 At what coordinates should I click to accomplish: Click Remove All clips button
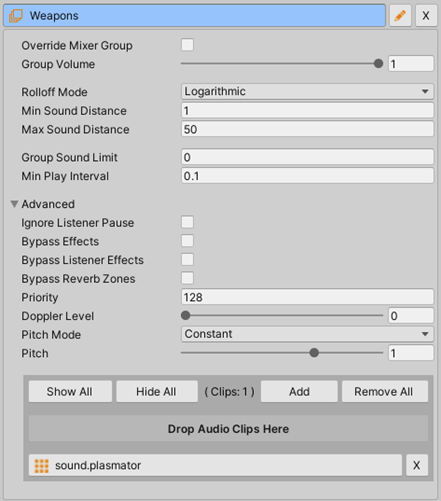385,391
